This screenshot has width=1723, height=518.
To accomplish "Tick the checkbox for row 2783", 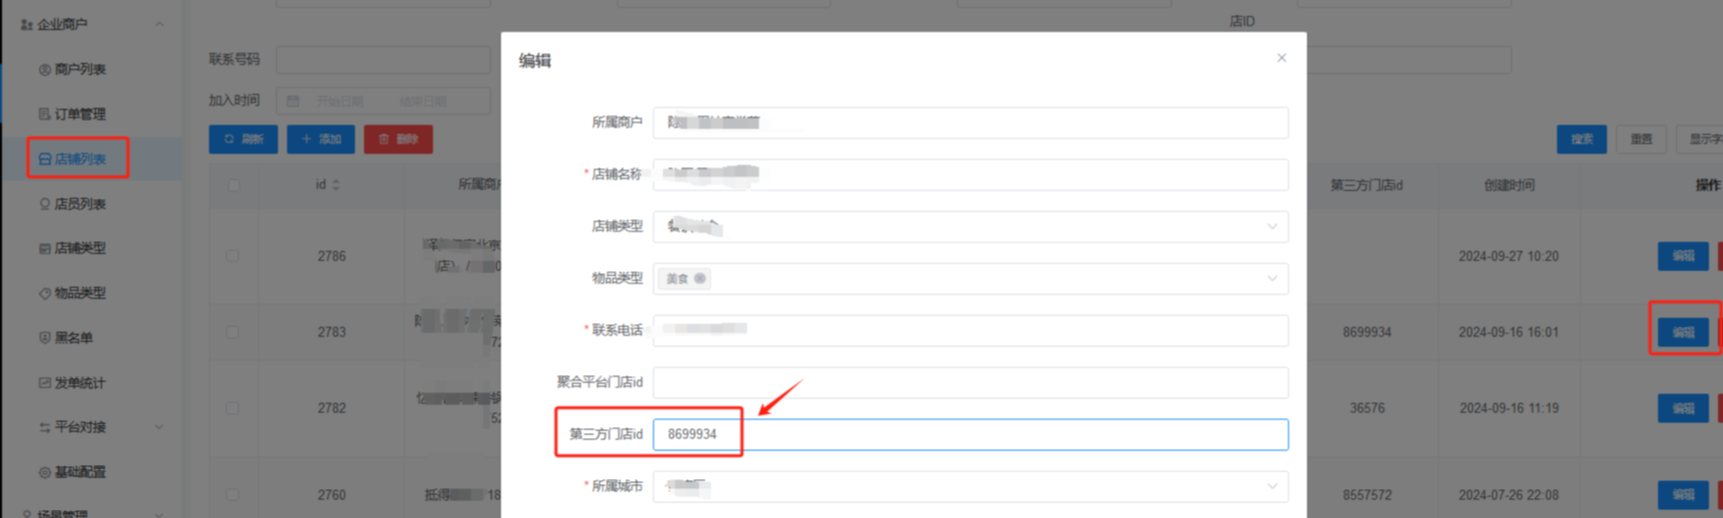I will coord(233,332).
